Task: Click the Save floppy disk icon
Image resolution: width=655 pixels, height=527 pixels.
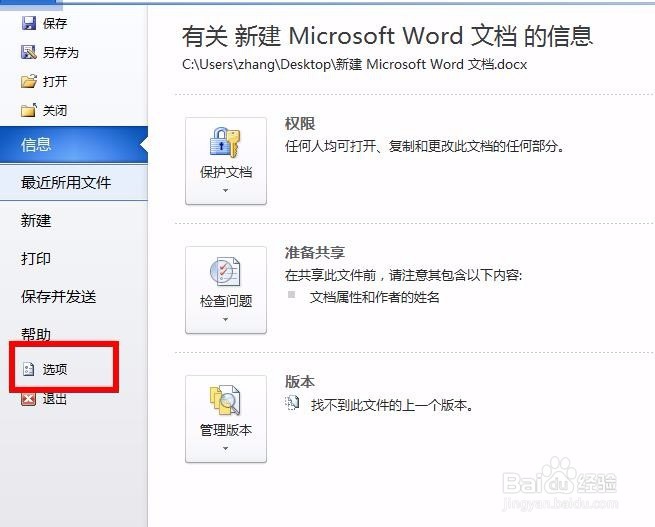Action: 29,23
